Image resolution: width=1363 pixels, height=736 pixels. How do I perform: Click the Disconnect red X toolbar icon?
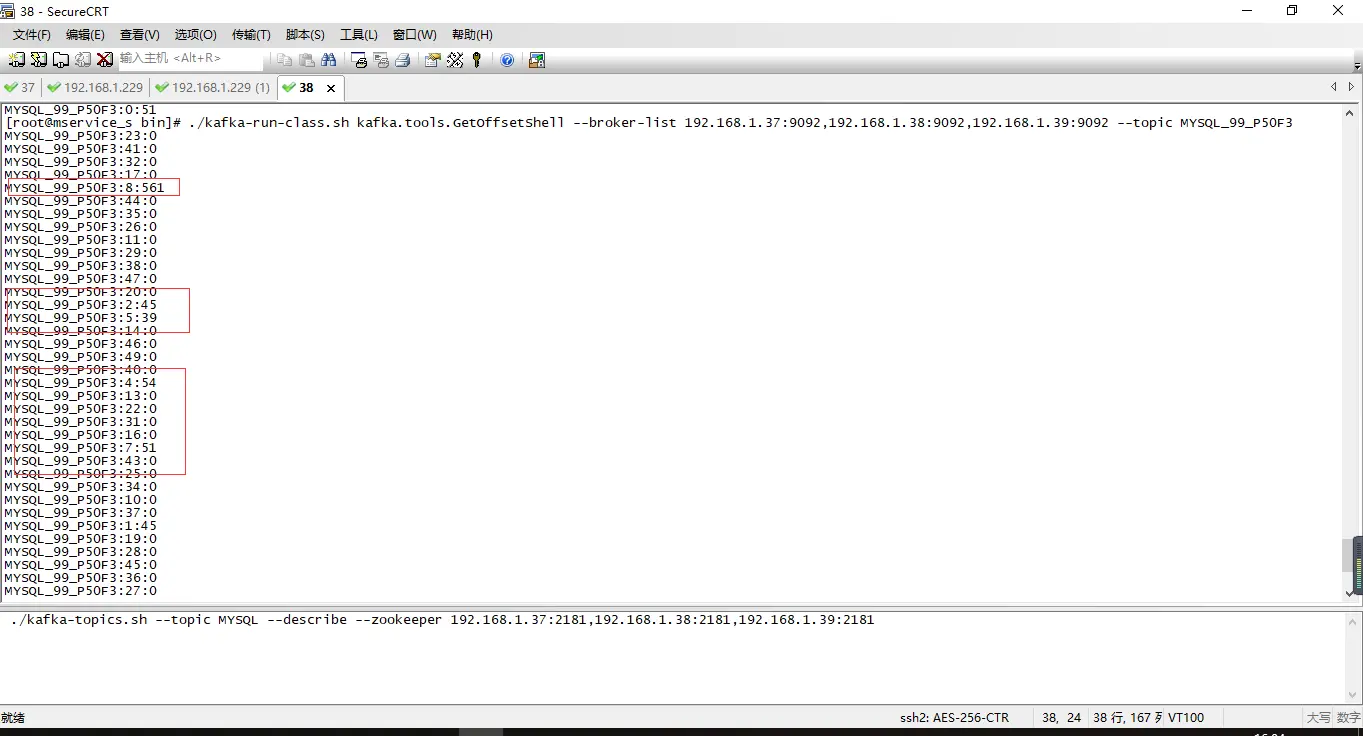(104, 60)
